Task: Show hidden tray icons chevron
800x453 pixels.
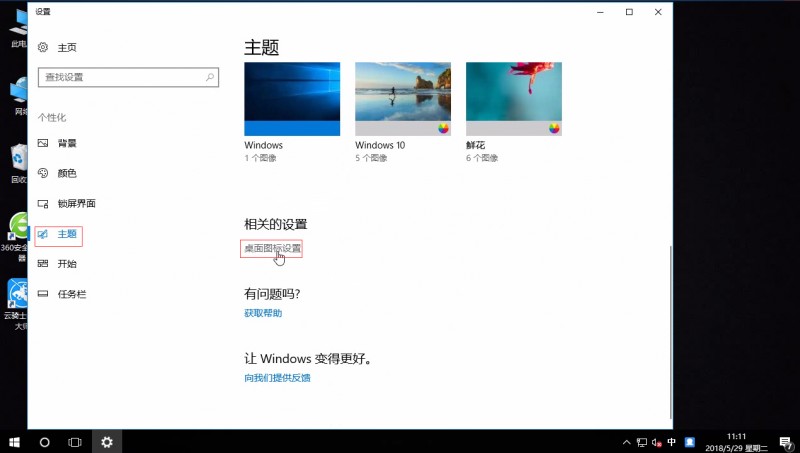Action: [627, 442]
